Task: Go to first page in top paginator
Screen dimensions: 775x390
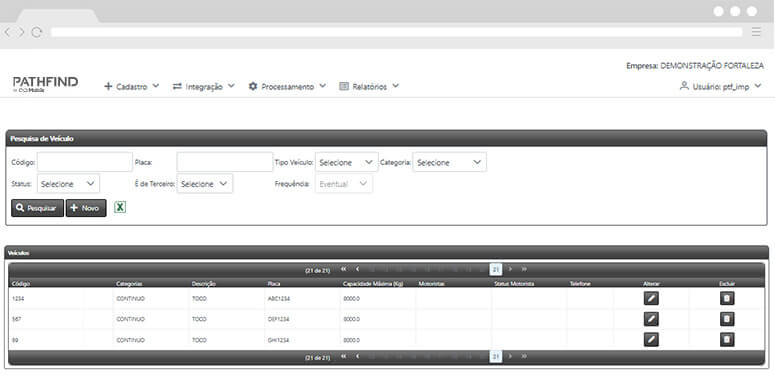Action: [344, 269]
